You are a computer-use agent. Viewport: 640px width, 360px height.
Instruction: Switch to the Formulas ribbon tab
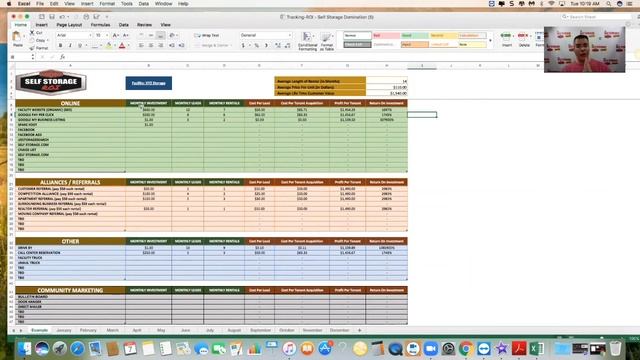click(x=100, y=25)
